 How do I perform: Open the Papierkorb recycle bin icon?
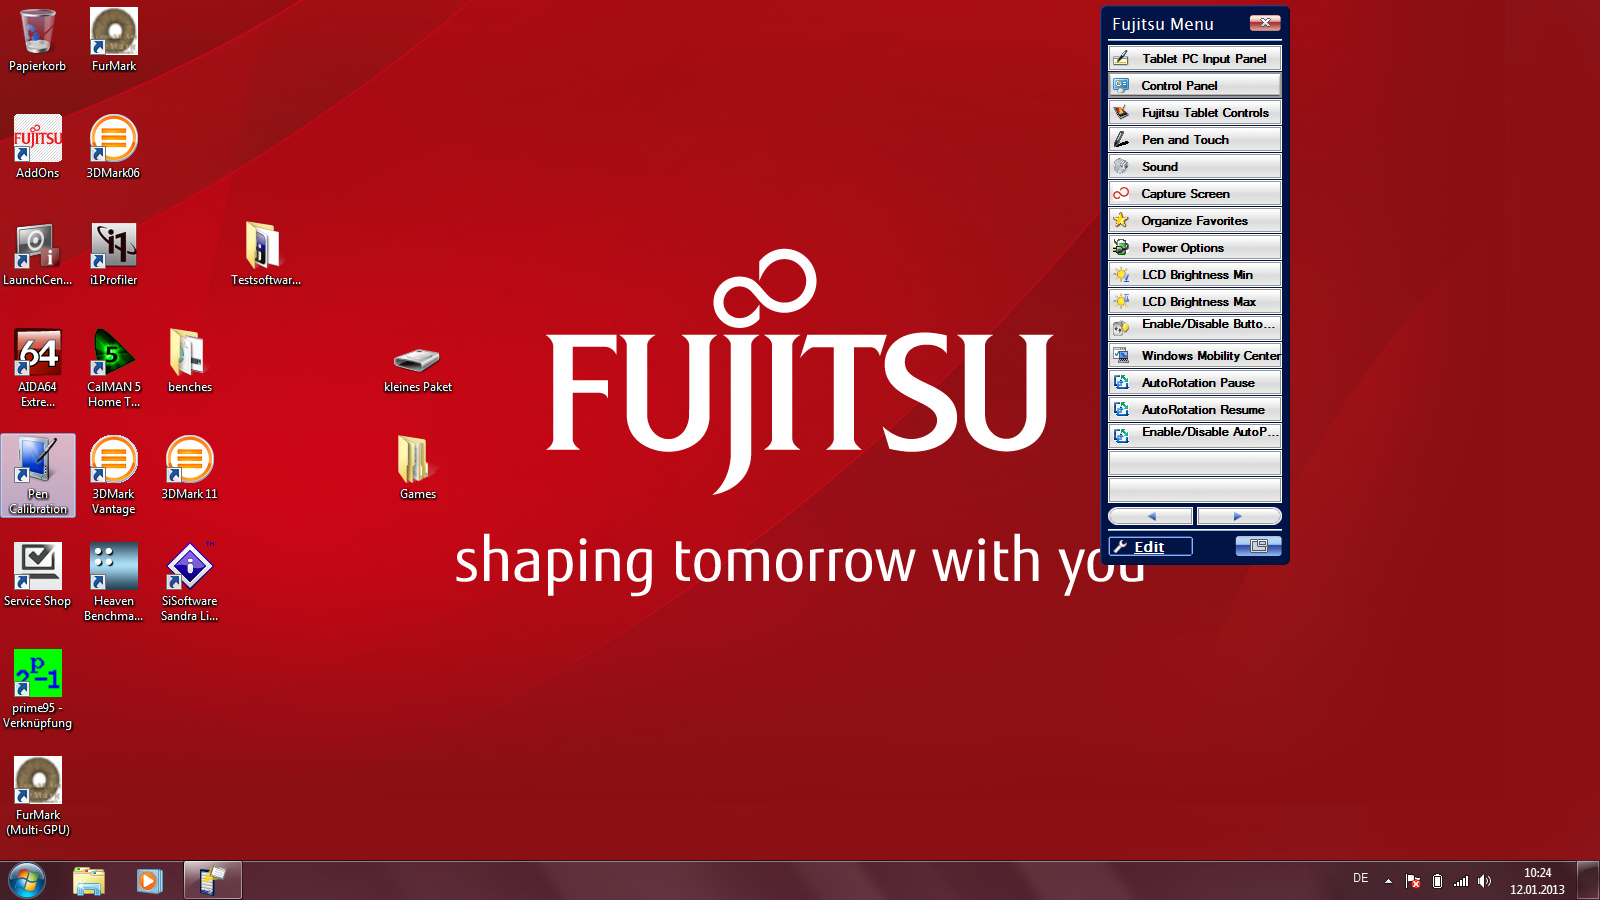pos(37,41)
